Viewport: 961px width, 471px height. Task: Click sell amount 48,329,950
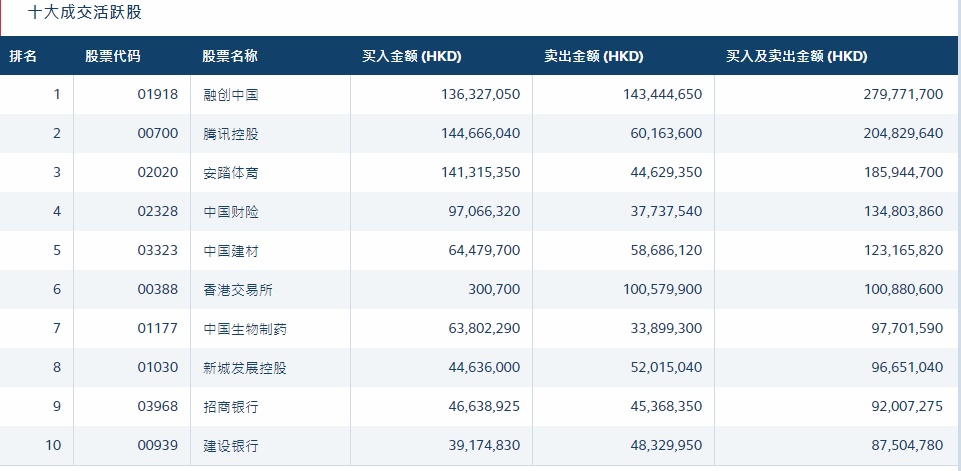(666, 445)
